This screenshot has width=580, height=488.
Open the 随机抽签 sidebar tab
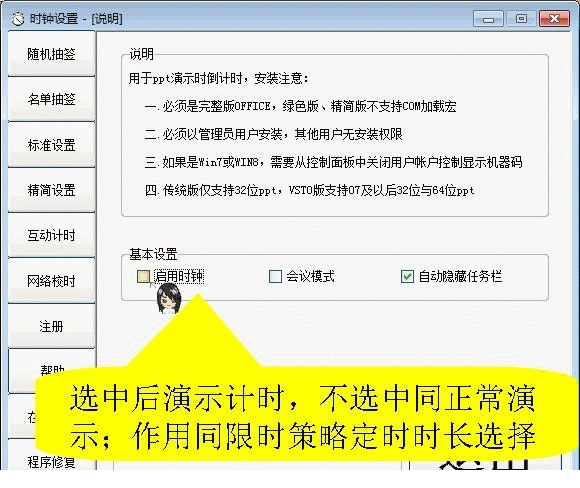click(51, 54)
